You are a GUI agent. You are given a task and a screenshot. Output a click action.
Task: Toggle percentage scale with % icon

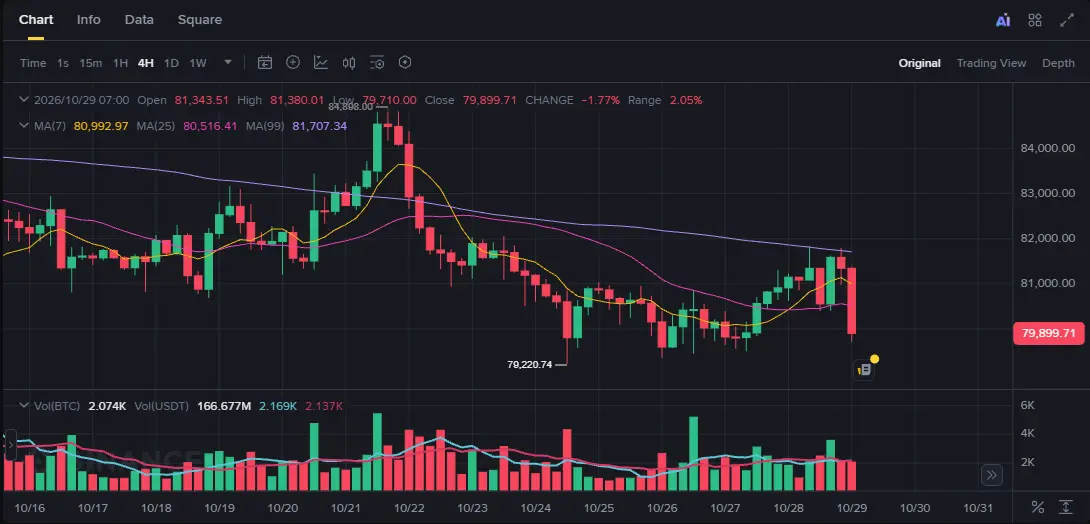pos(1037,507)
